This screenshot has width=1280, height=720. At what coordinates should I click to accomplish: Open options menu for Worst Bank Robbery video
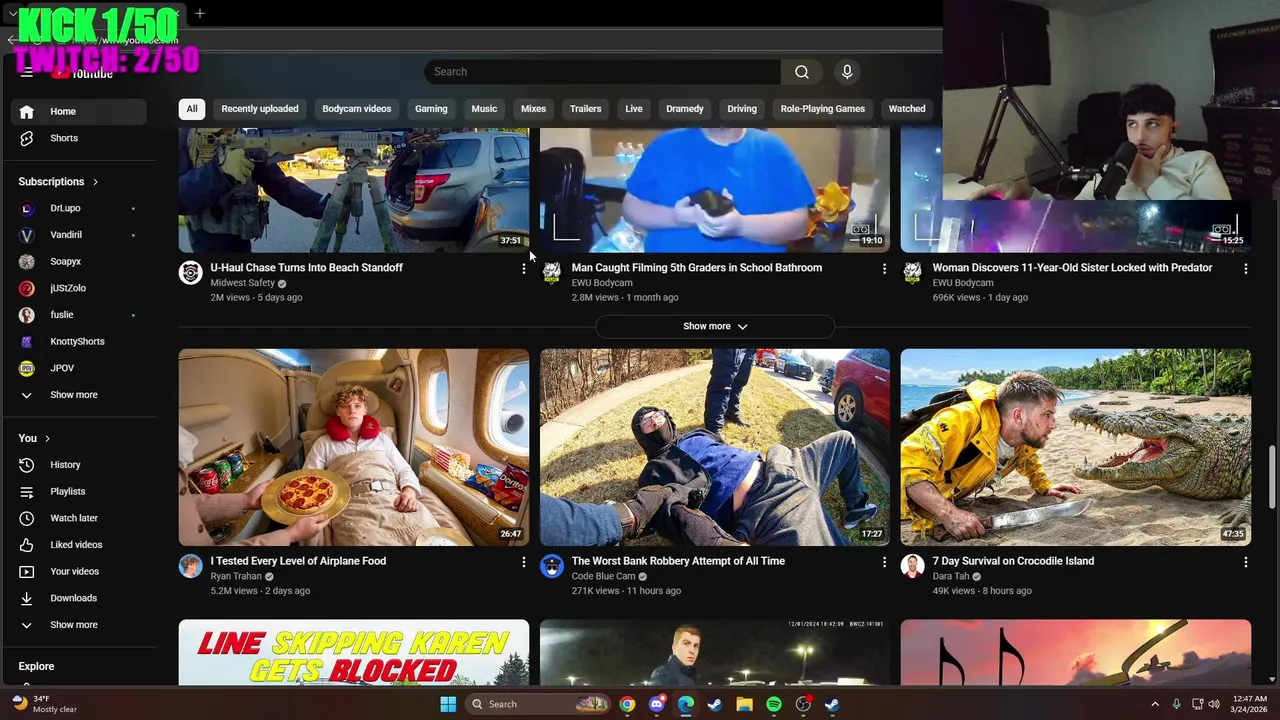884,562
